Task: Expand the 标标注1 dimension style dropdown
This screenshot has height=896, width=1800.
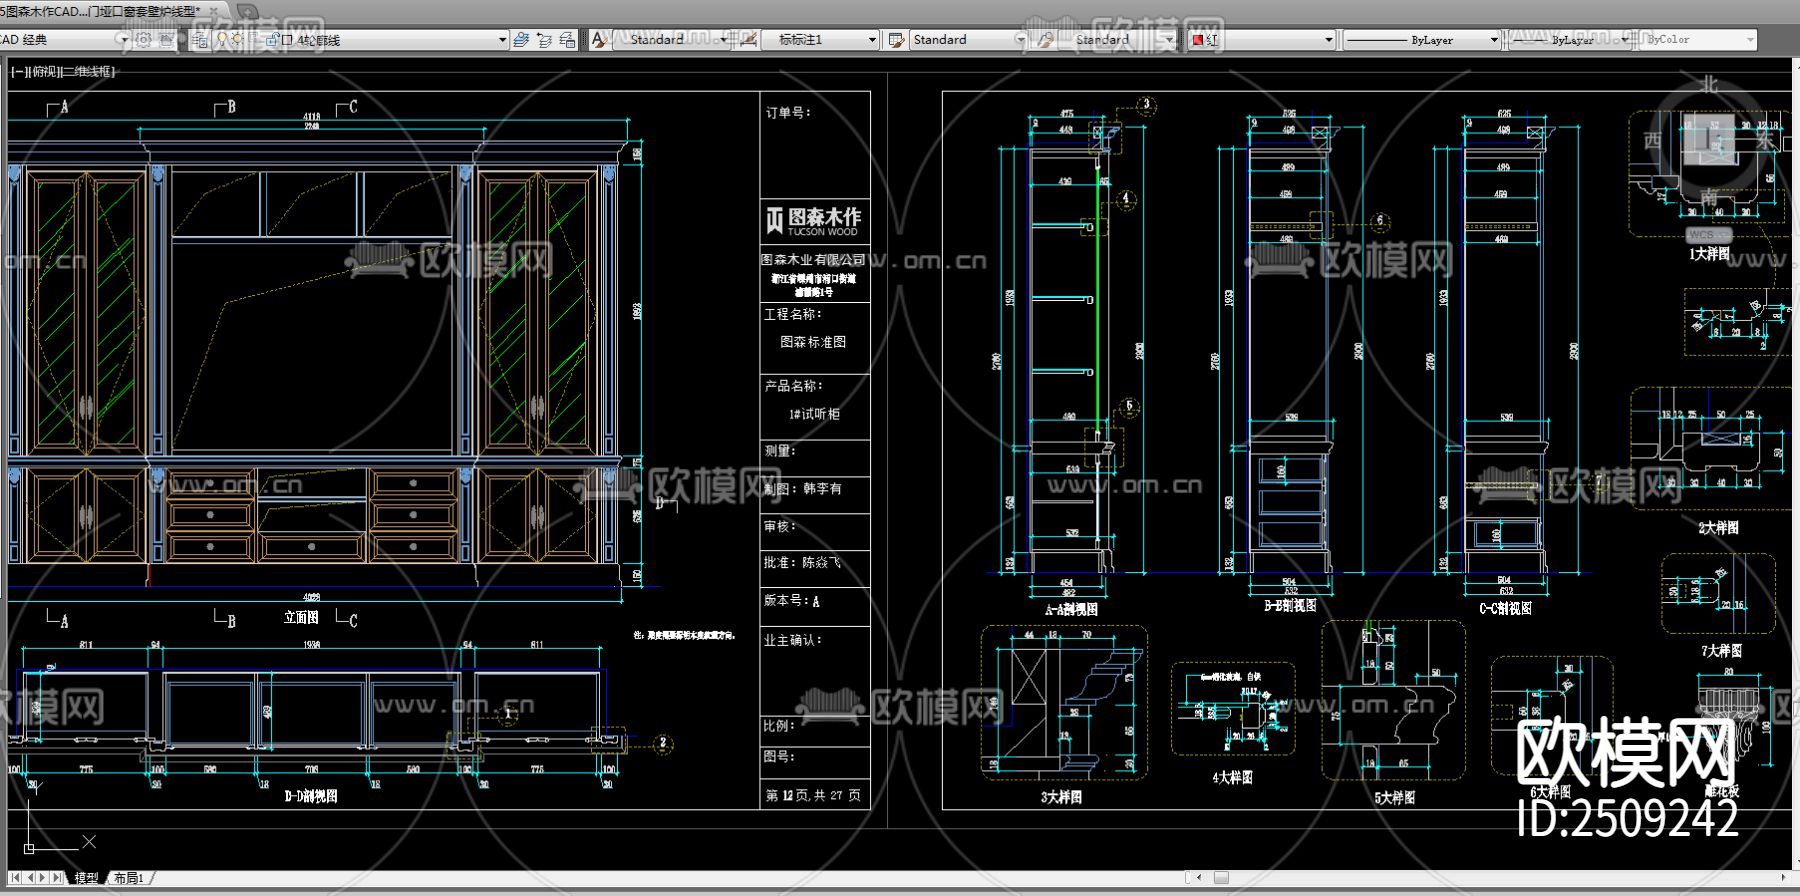Action: [872, 40]
